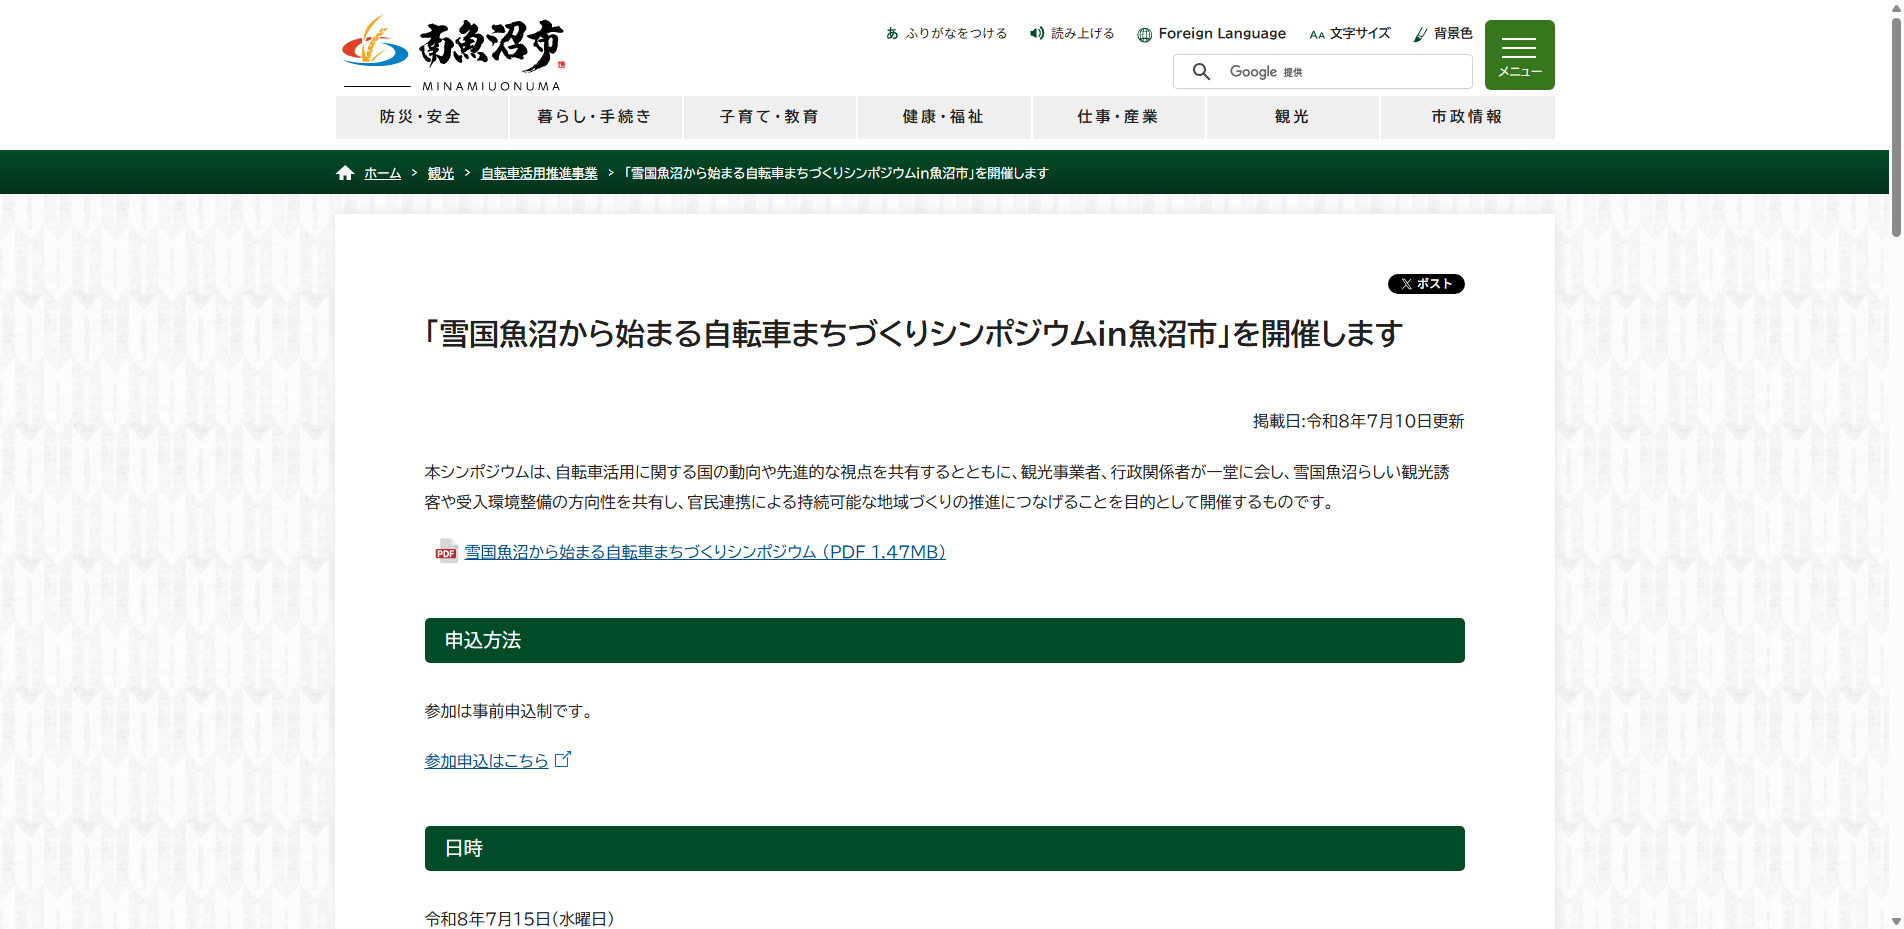Open the green hamburger menu
This screenshot has height=929, width=1904.
[1519, 55]
